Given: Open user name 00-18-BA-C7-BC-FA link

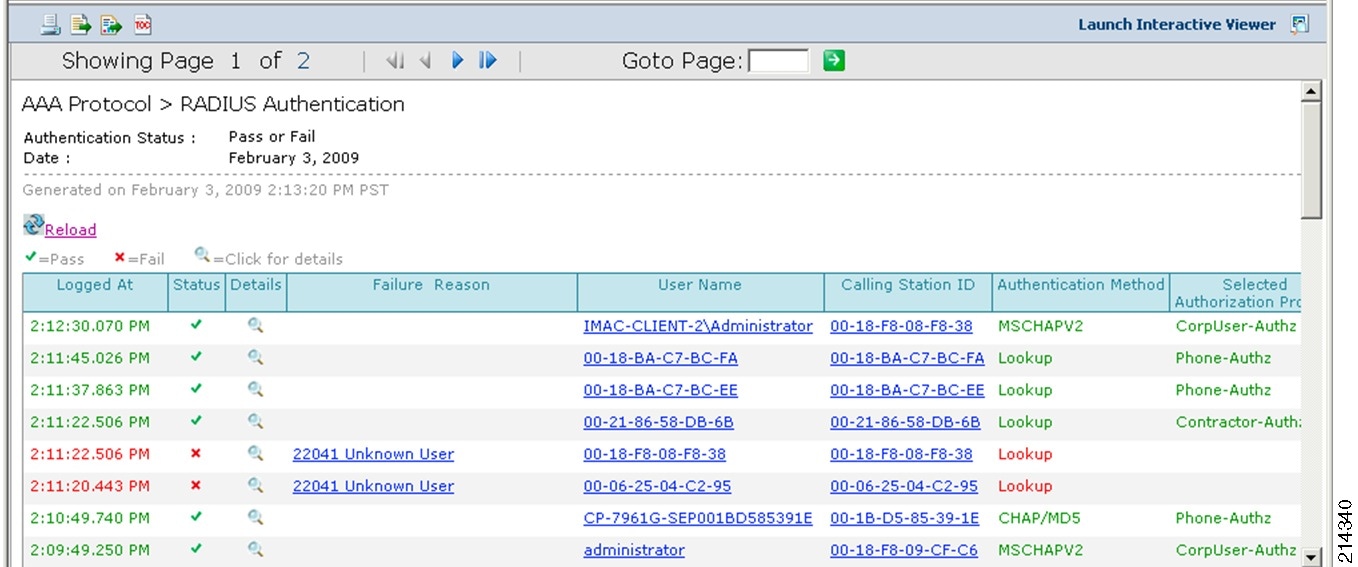Looking at the screenshot, I should tap(660, 358).
